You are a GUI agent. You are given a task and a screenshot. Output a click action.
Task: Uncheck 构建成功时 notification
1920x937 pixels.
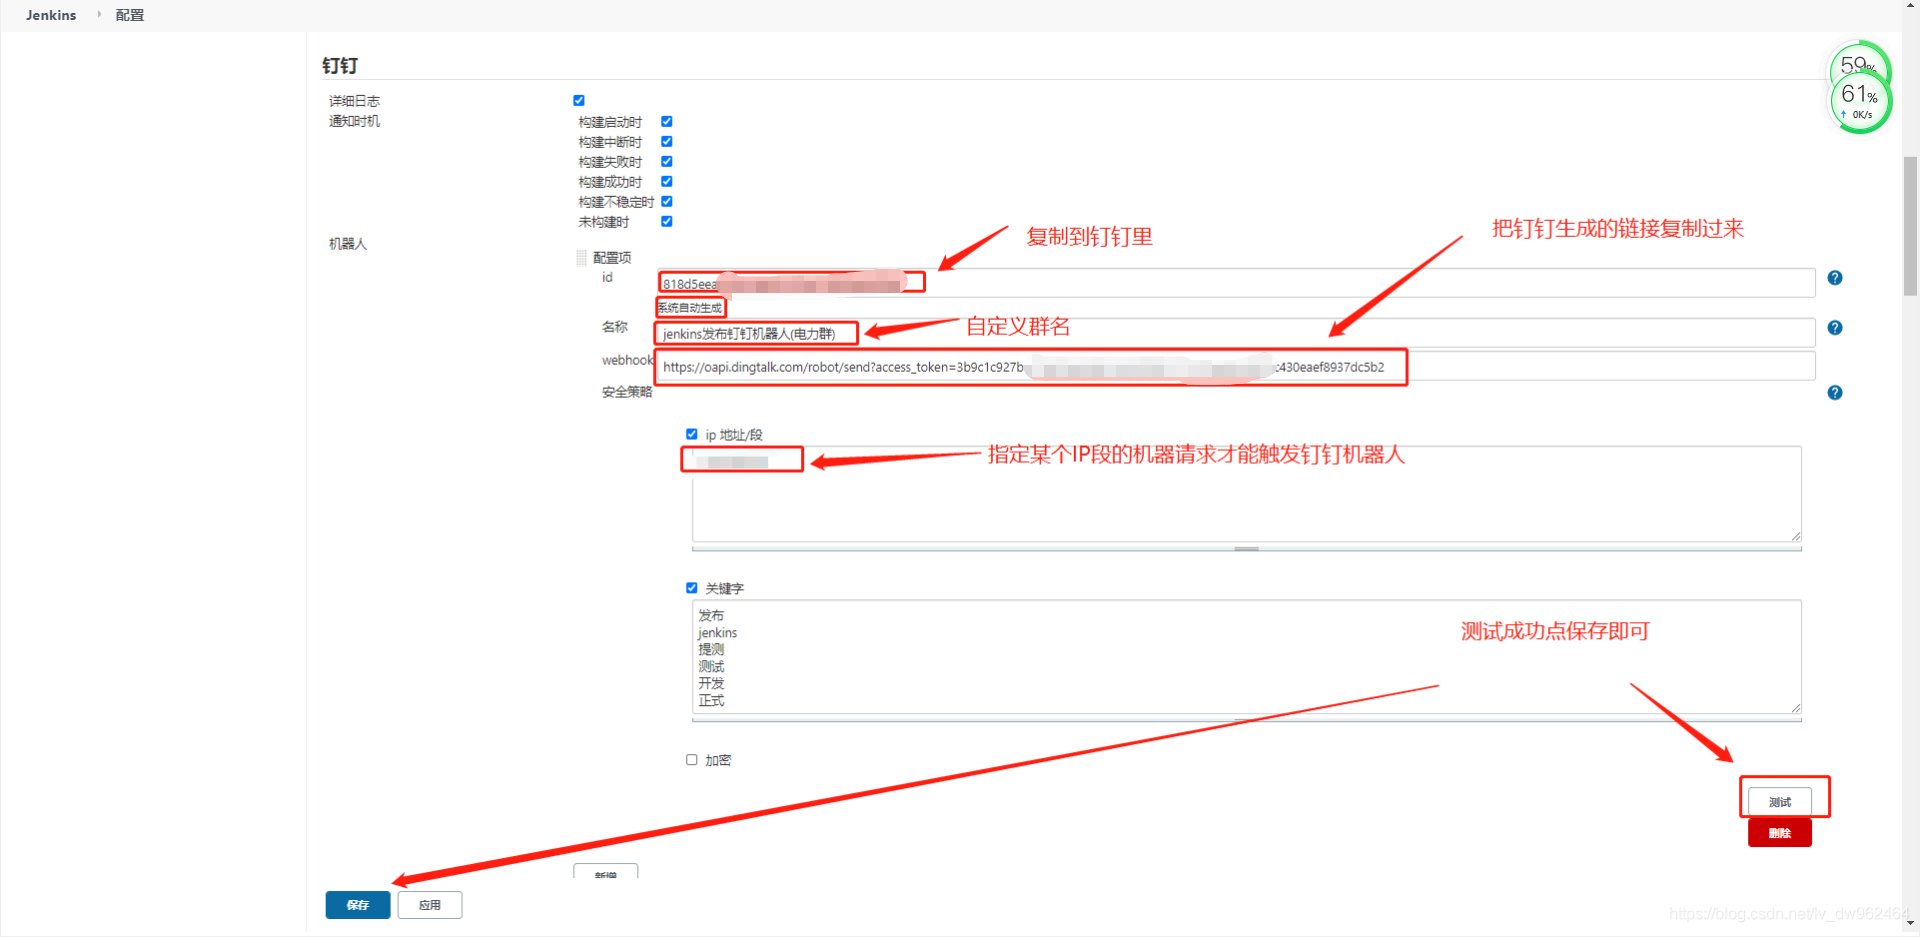coord(667,182)
